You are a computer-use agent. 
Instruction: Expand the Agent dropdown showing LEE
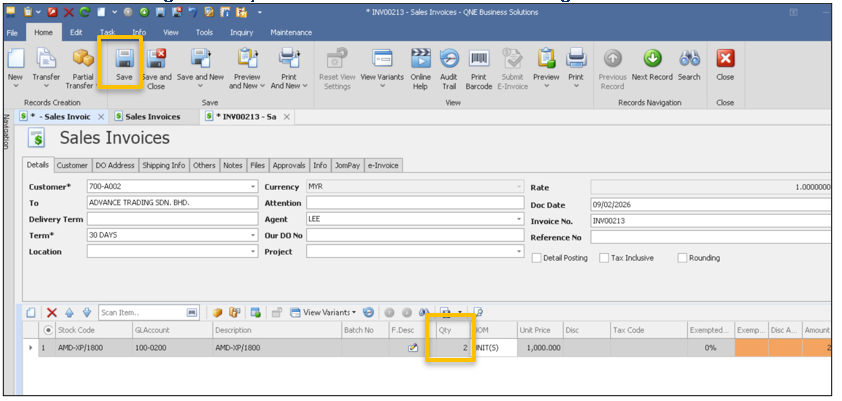click(x=519, y=219)
